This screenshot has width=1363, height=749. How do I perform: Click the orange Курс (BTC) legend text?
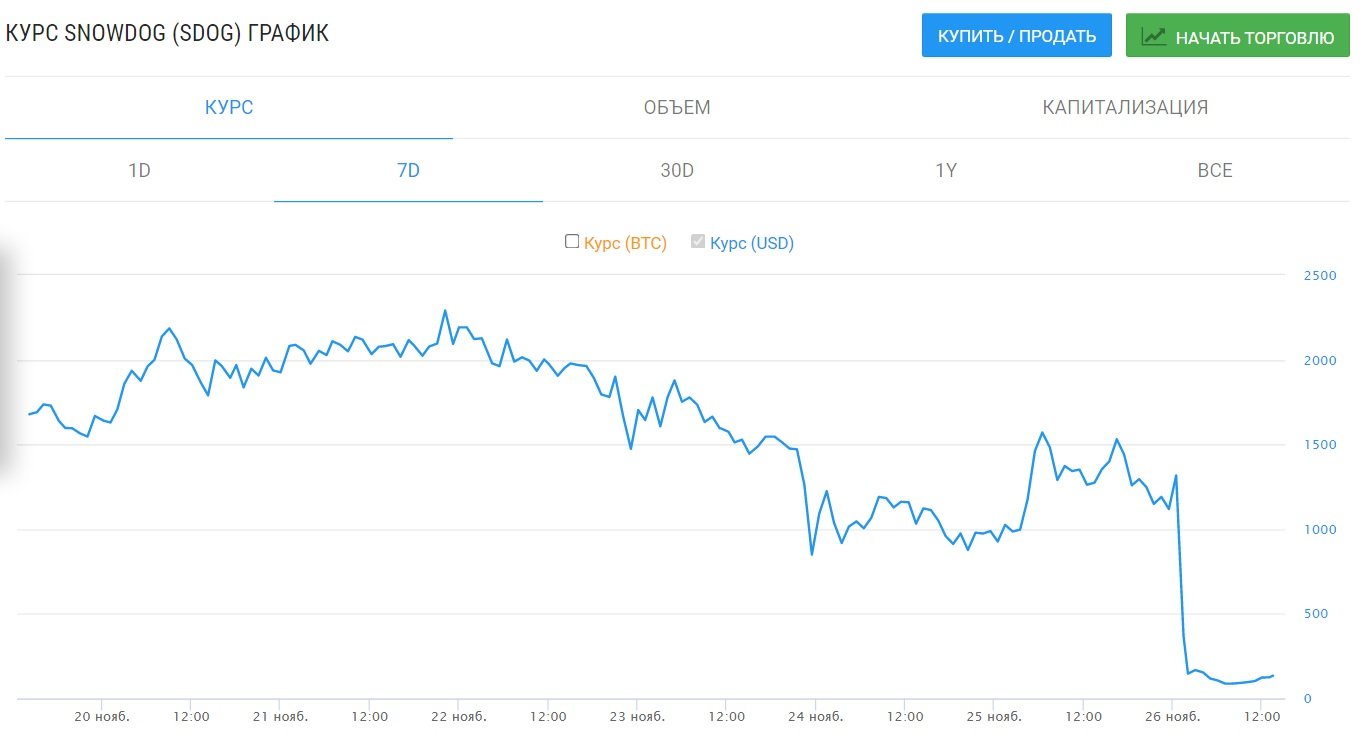pos(625,243)
